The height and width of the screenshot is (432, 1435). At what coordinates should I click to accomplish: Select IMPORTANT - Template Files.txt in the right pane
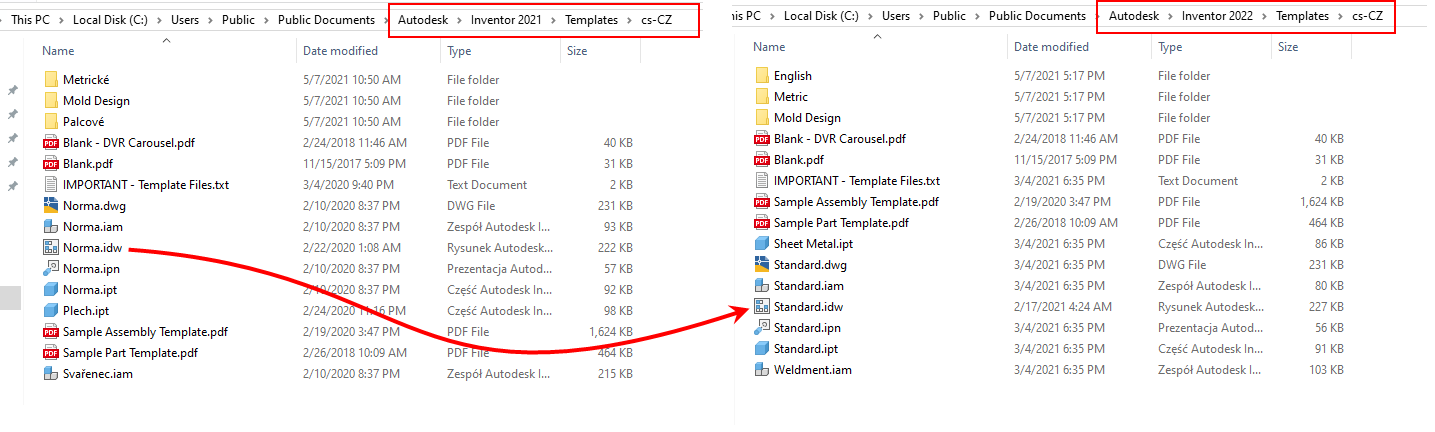coord(856,181)
